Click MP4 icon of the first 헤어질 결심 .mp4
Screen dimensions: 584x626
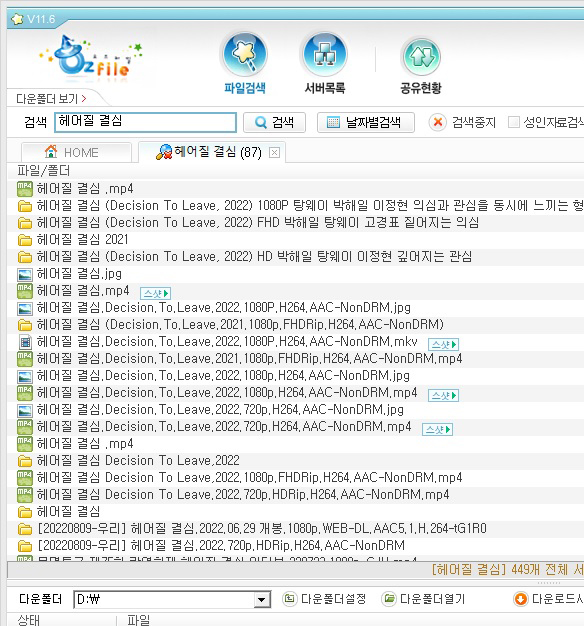(25, 189)
